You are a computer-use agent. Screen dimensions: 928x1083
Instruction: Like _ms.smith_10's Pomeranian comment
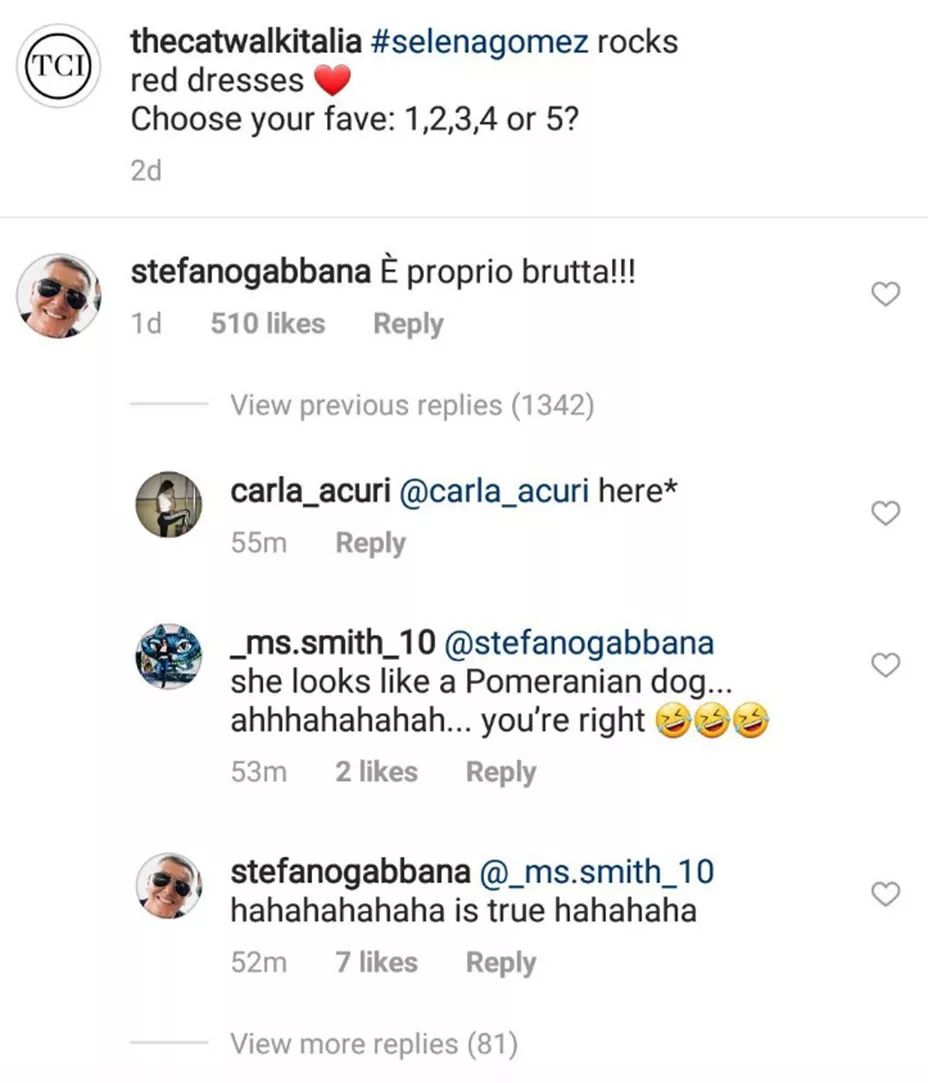coord(886,664)
